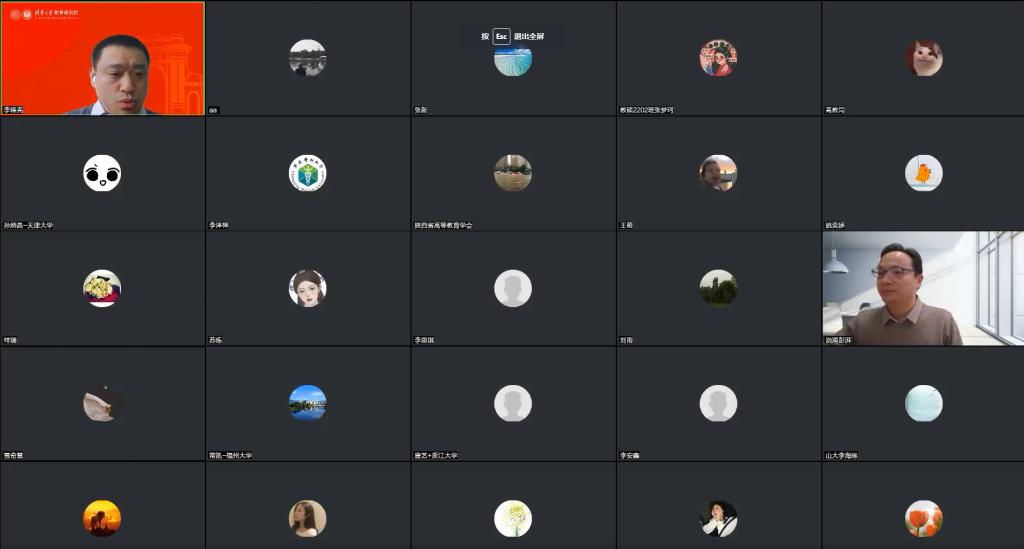Click the 陕西省高等教育学会 name label
1024x549 pixels.
pyautogui.click(x=443, y=225)
